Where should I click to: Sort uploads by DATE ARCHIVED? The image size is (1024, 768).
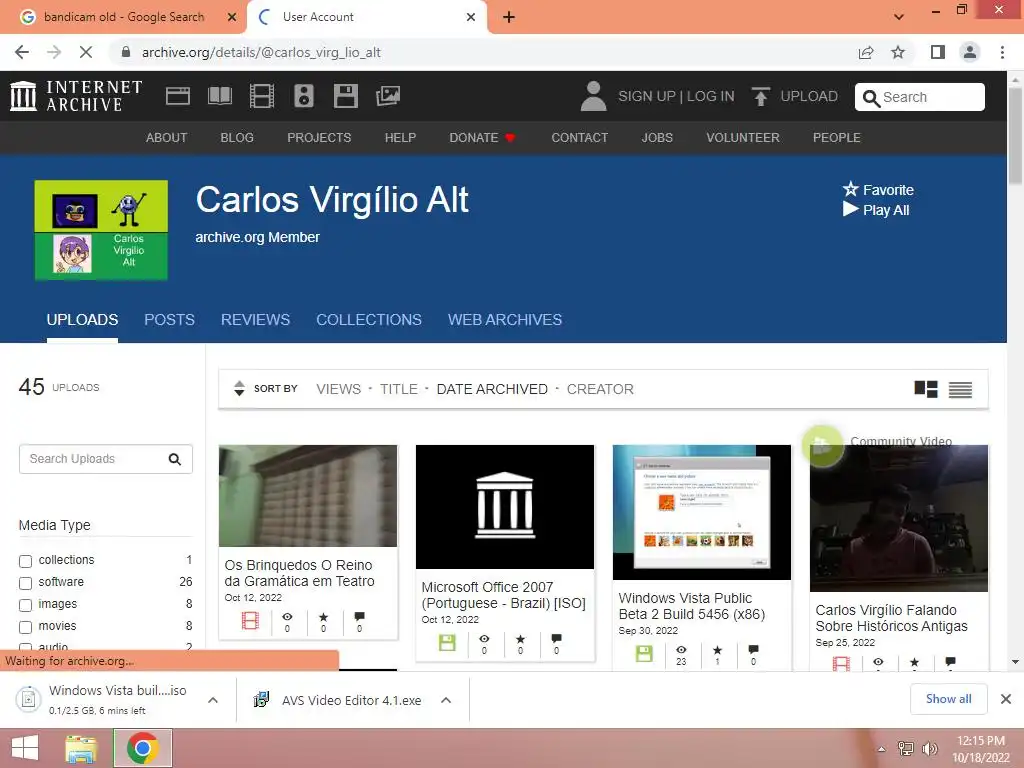[492, 389]
